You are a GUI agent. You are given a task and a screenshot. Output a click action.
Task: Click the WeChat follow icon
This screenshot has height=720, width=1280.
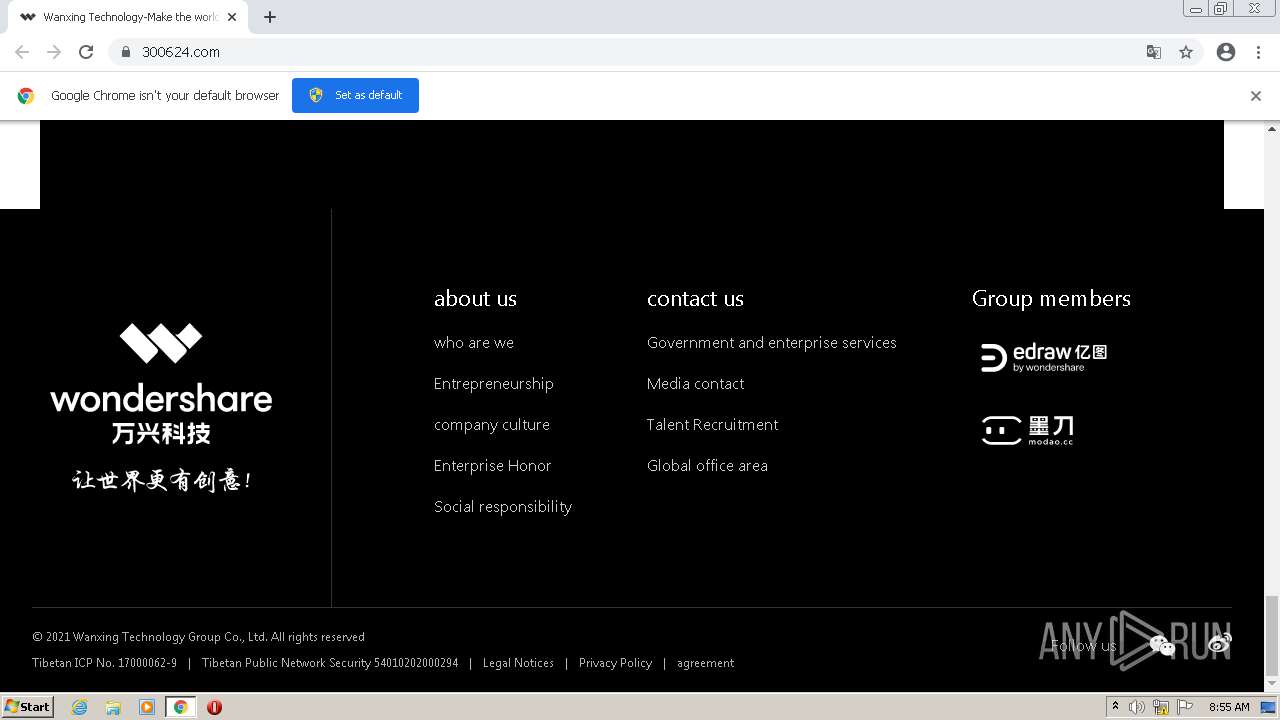pos(1162,645)
